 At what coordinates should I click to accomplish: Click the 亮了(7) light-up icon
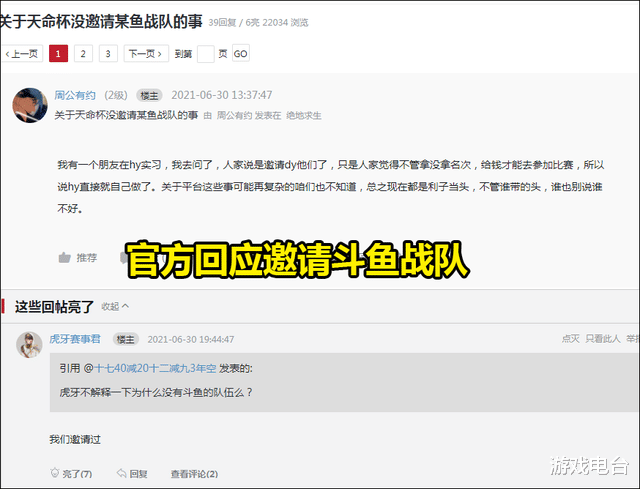point(55,473)
